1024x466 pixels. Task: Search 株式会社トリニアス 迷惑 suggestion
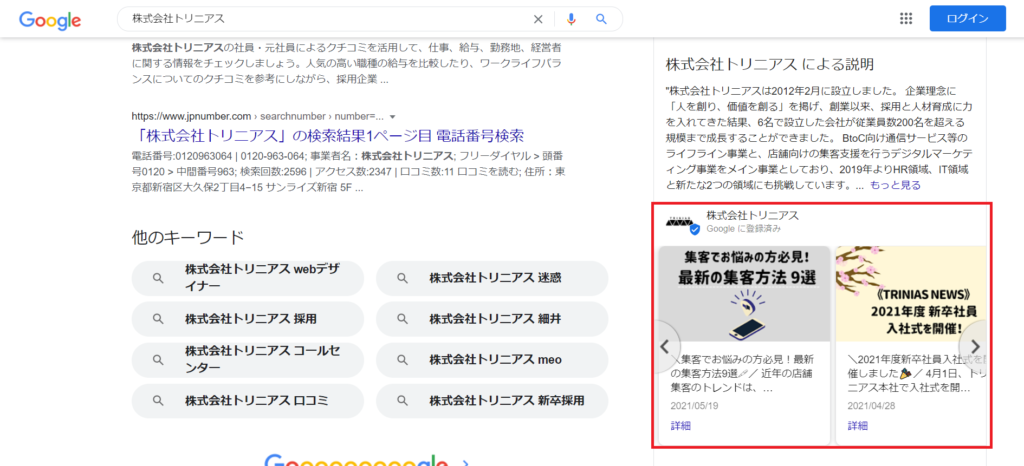(x=492, y=278)
